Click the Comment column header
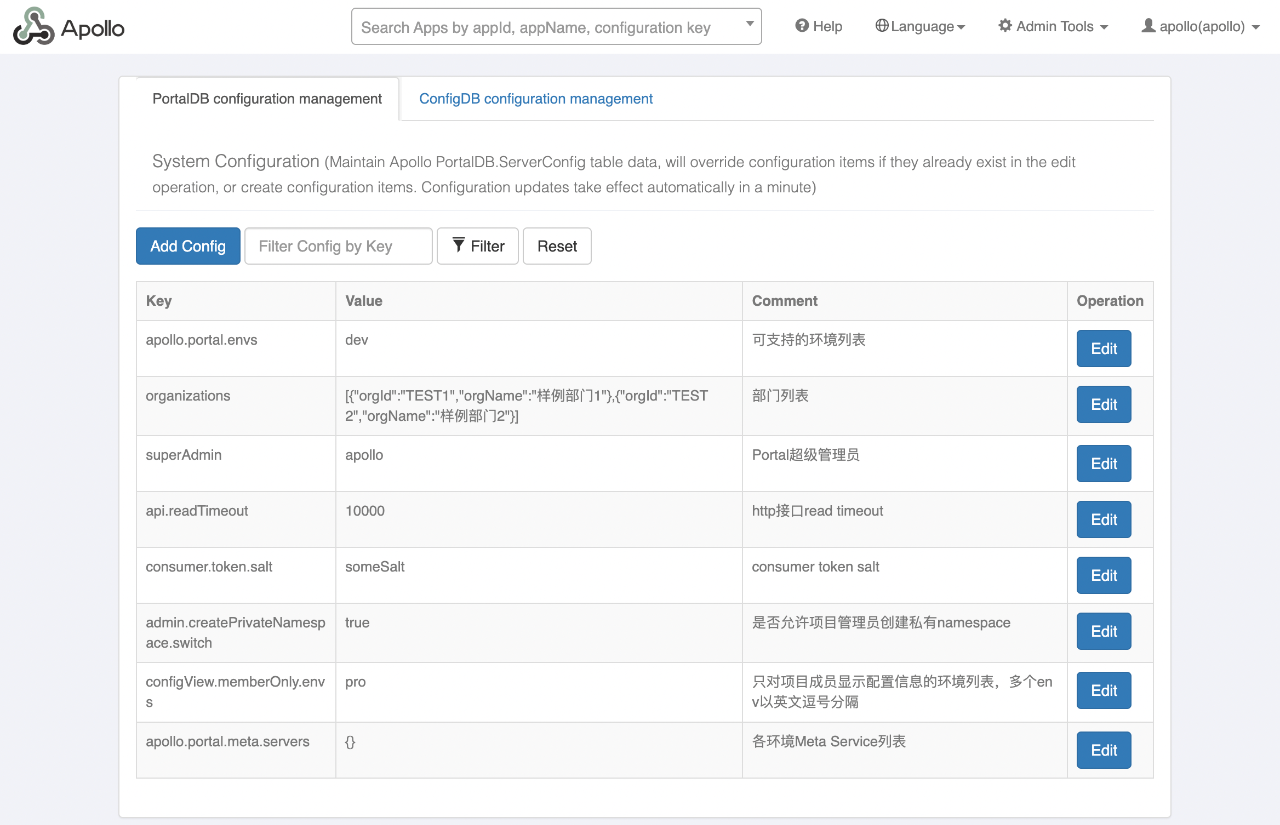 pyautogui.click(x=905, y=301)
